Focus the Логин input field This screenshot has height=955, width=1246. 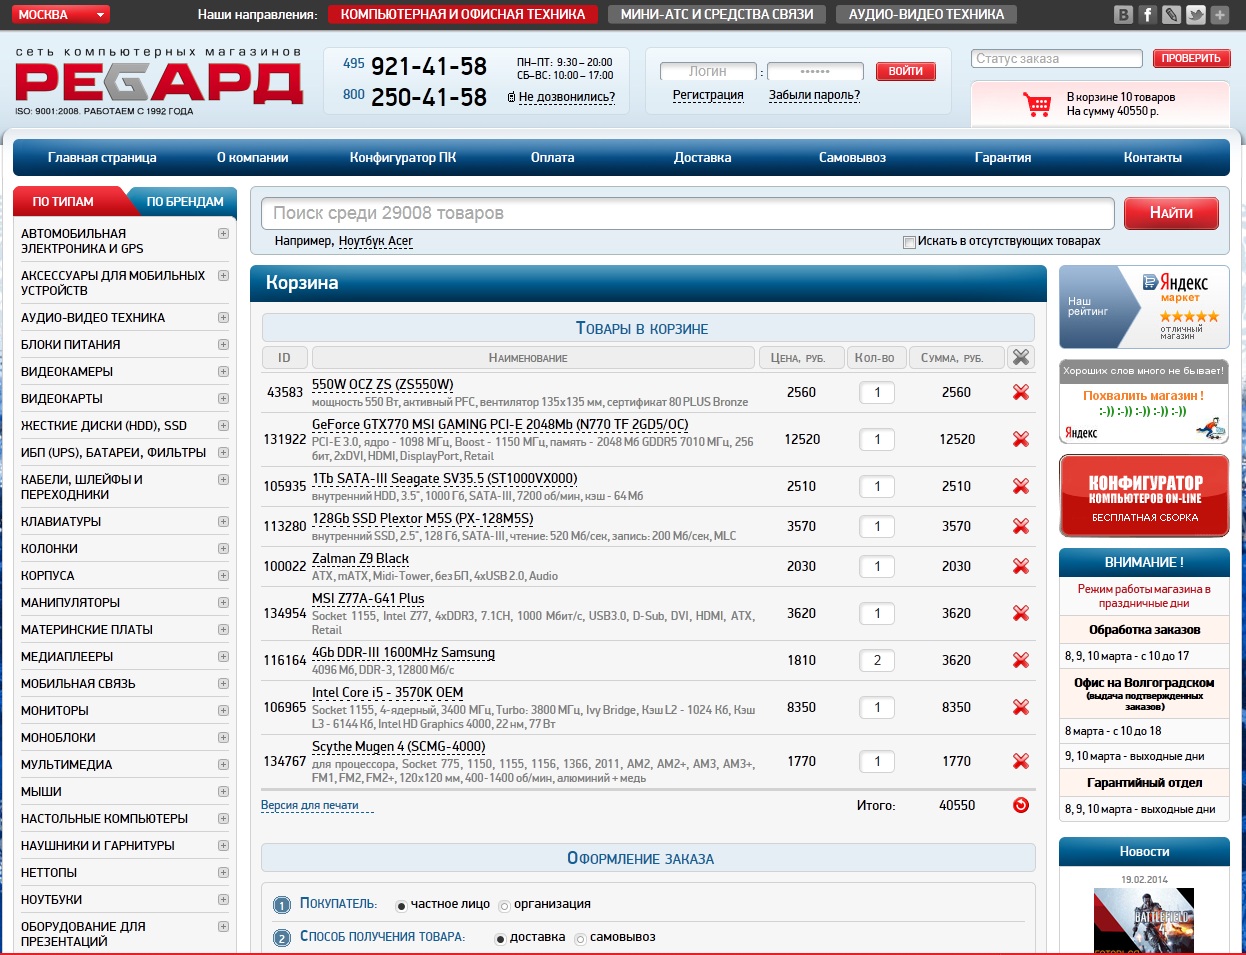point(708,71)
